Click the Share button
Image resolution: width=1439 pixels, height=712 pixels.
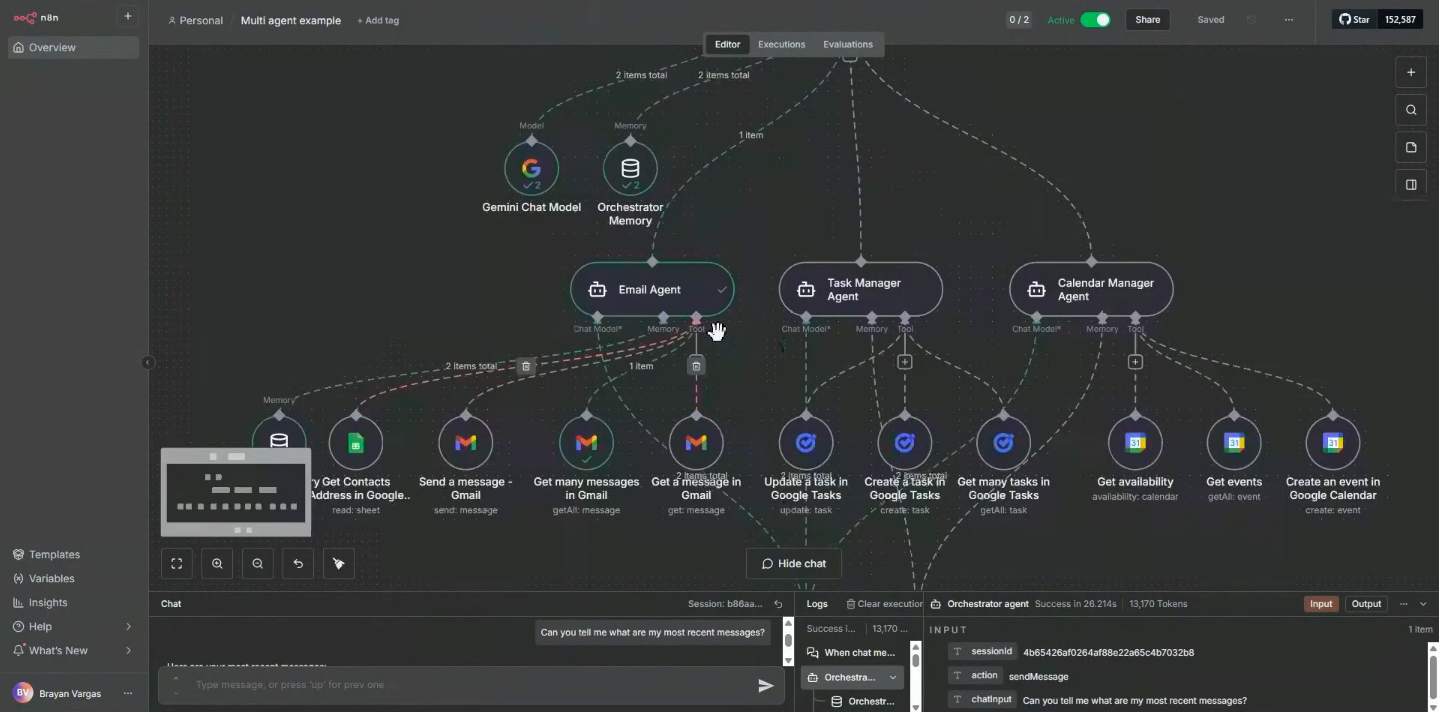click(x=1146, y=19)
